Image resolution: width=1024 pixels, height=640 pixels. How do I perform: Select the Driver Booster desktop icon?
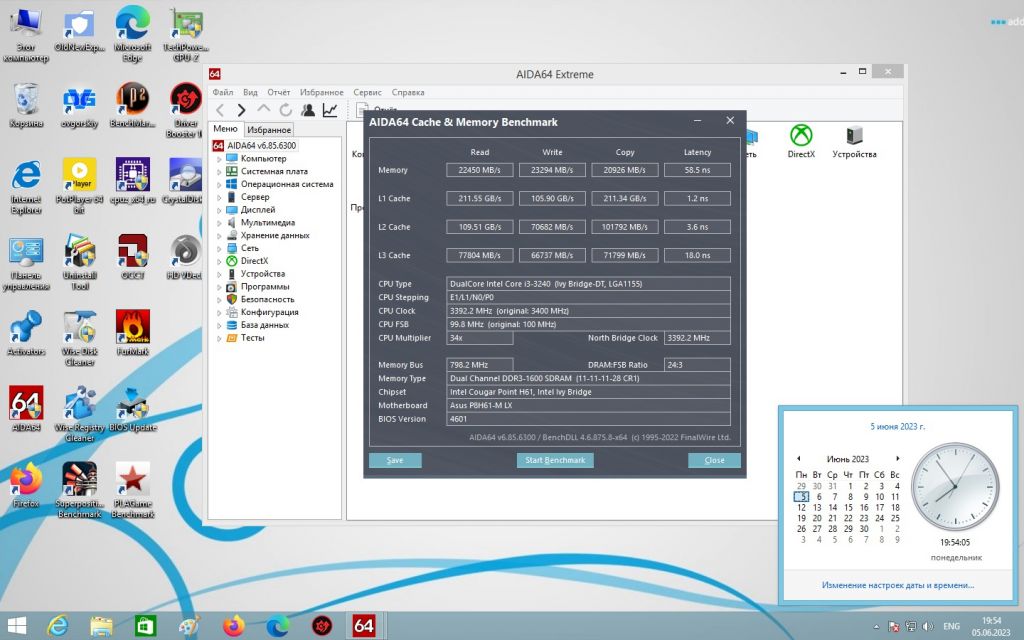point(185,110)
